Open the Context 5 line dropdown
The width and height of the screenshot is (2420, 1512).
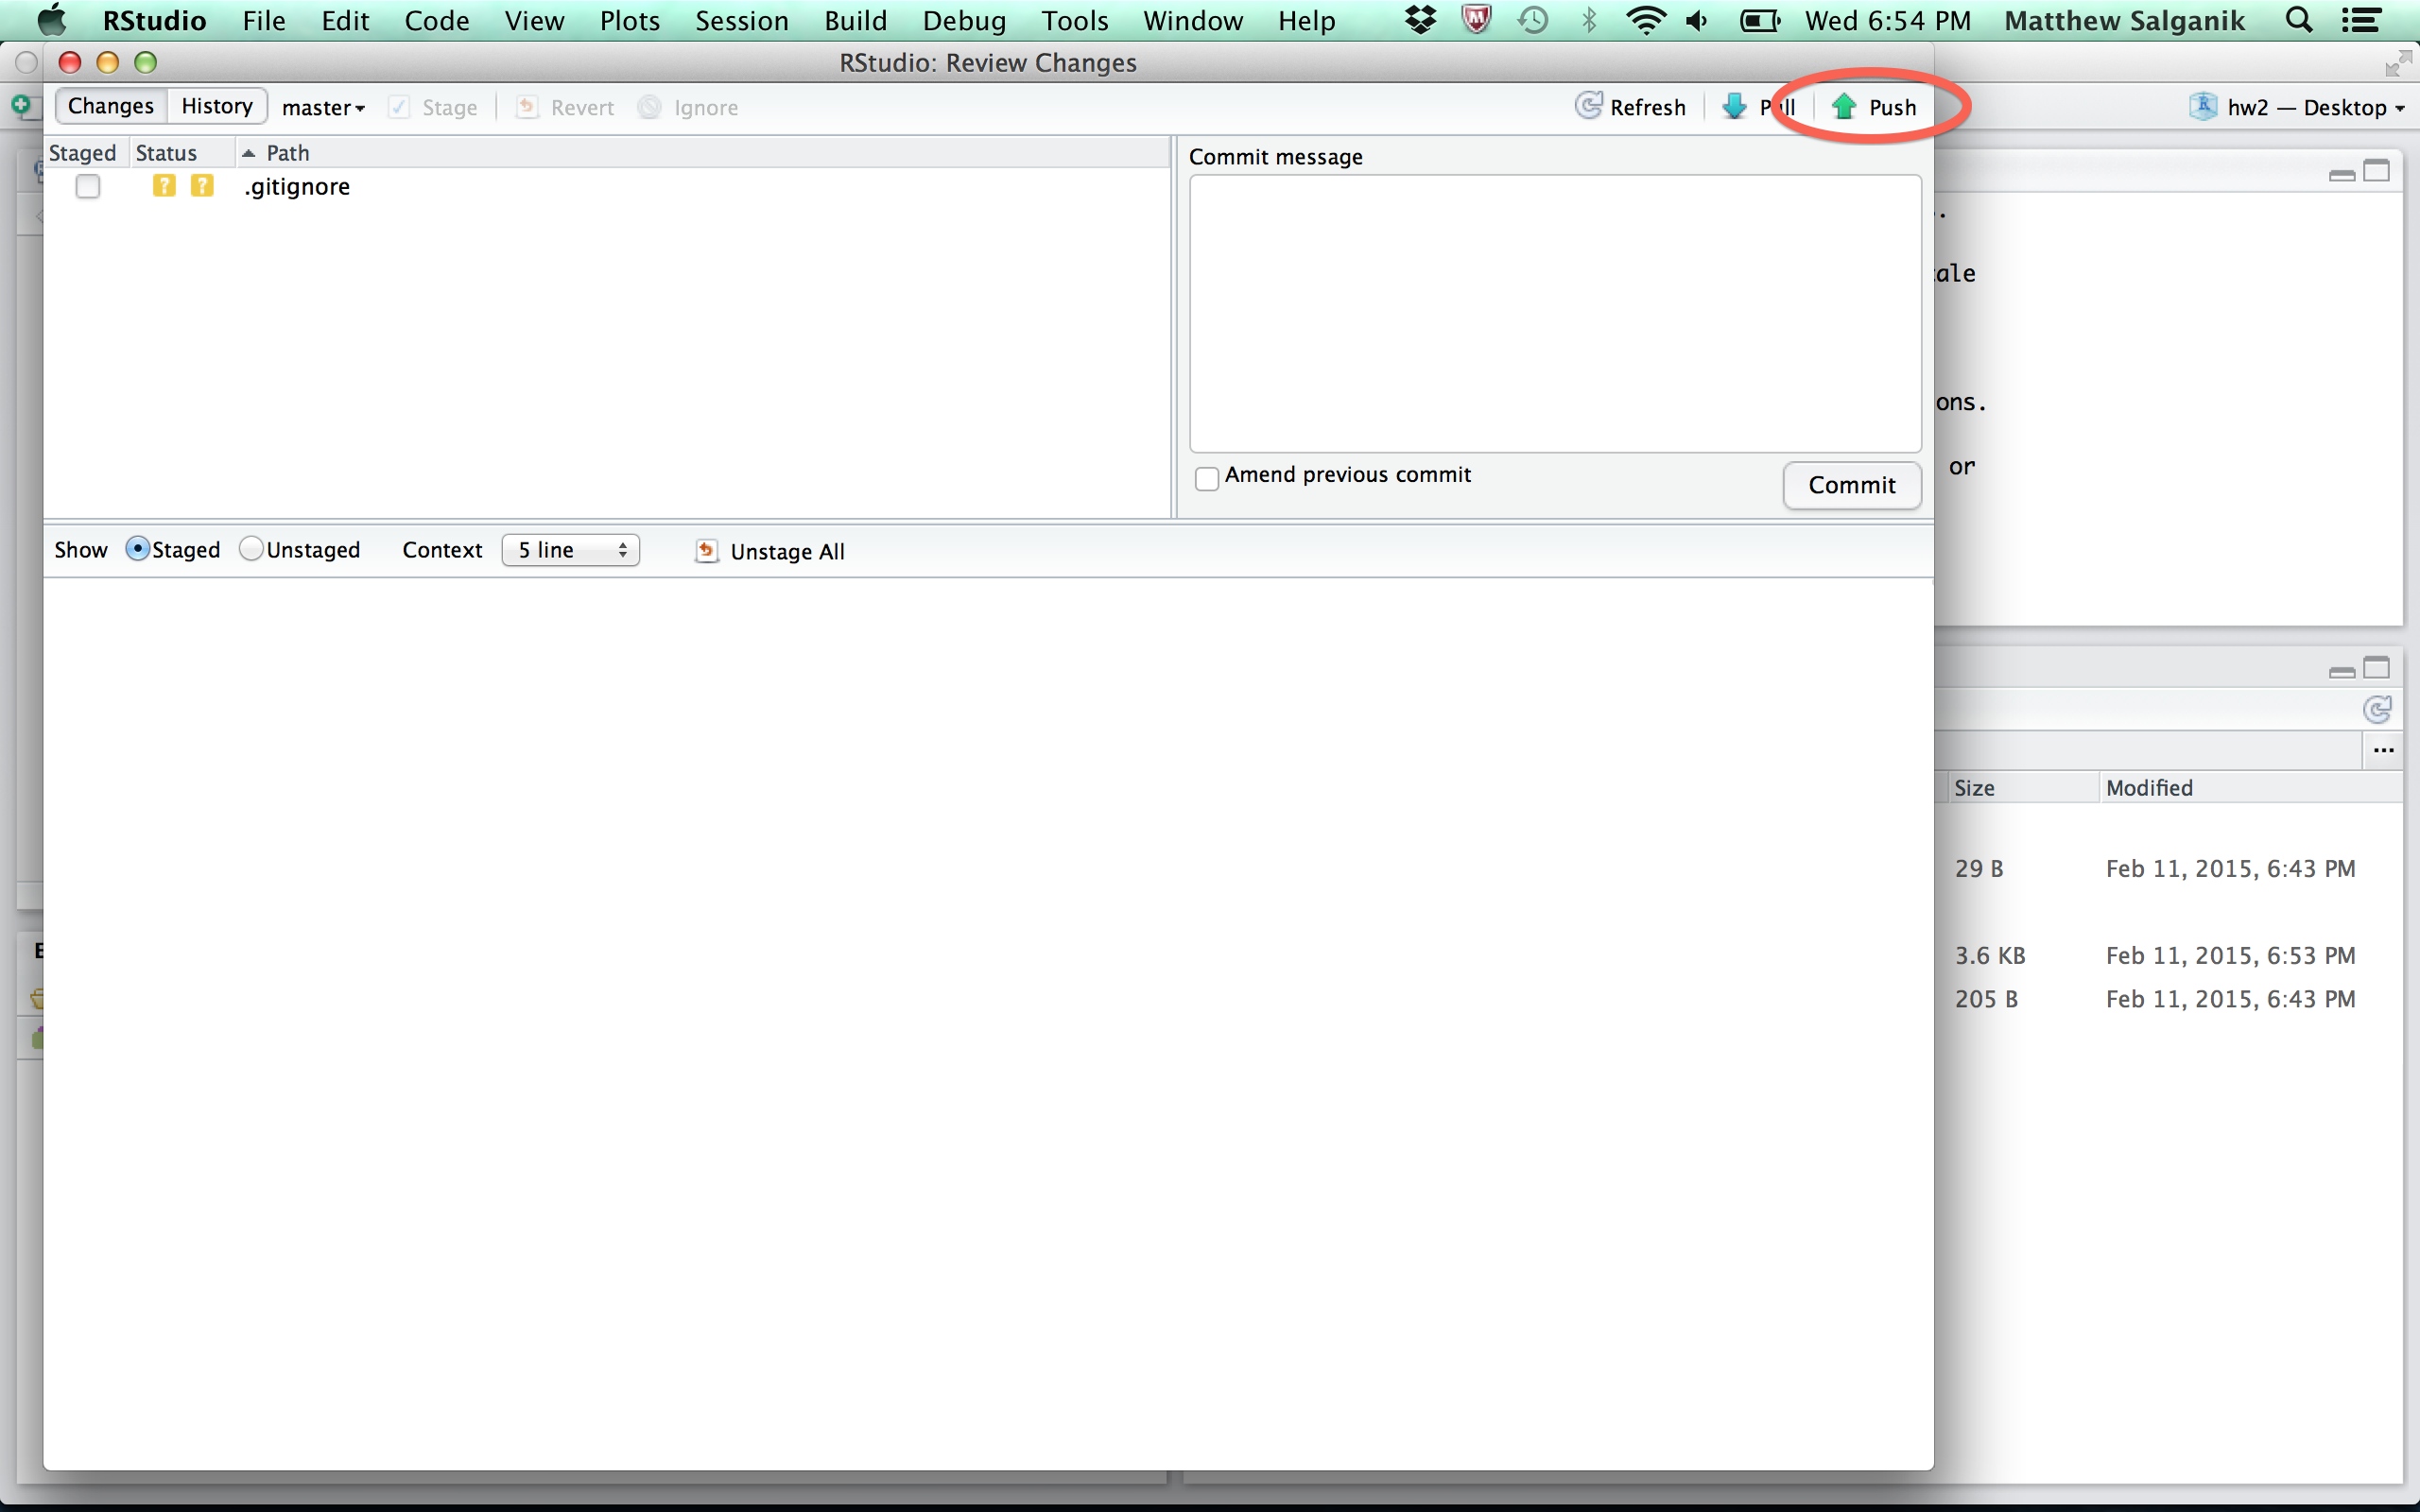click(x=570, y=550)
